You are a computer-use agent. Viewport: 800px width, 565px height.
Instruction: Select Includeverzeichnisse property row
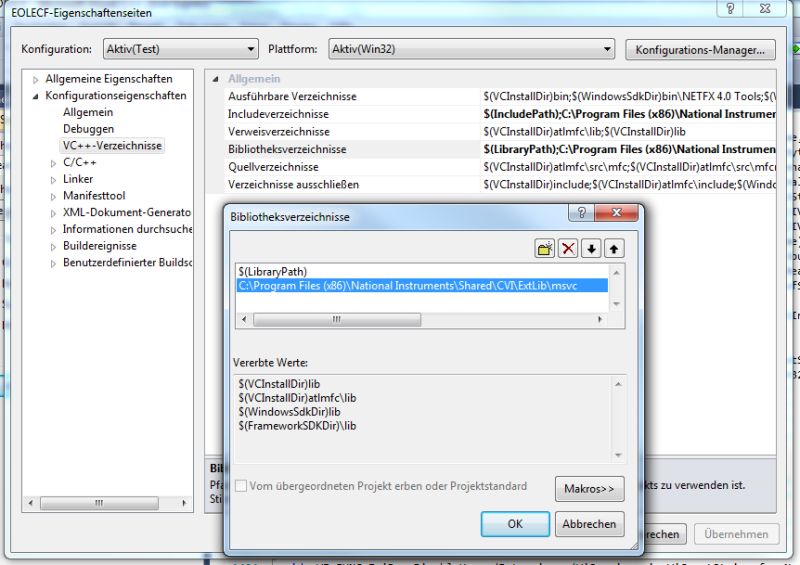[x=500, y=114]
